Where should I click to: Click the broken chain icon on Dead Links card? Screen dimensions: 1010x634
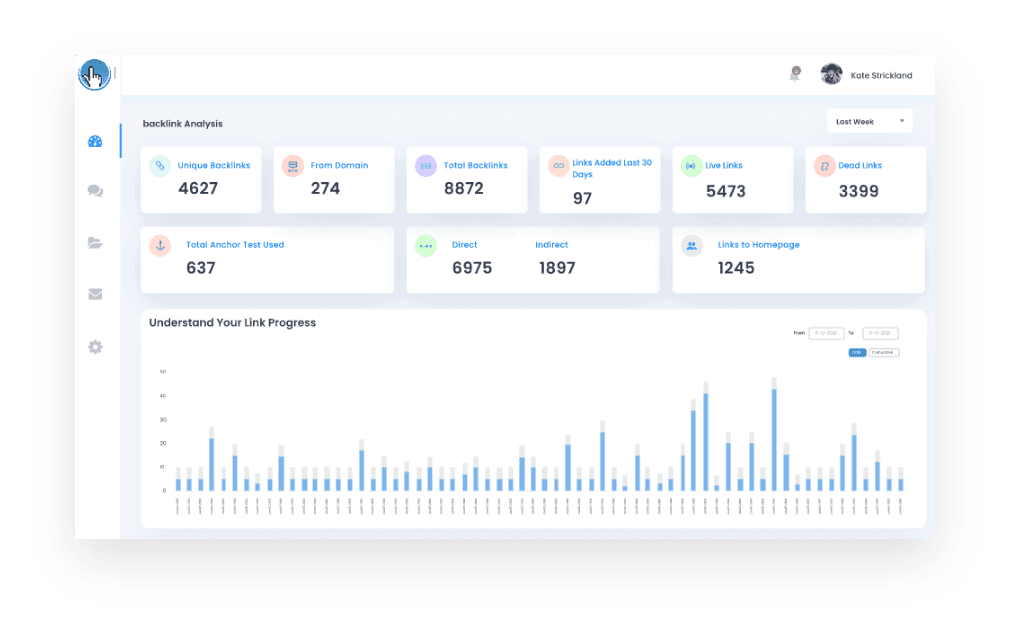[824, 165]
